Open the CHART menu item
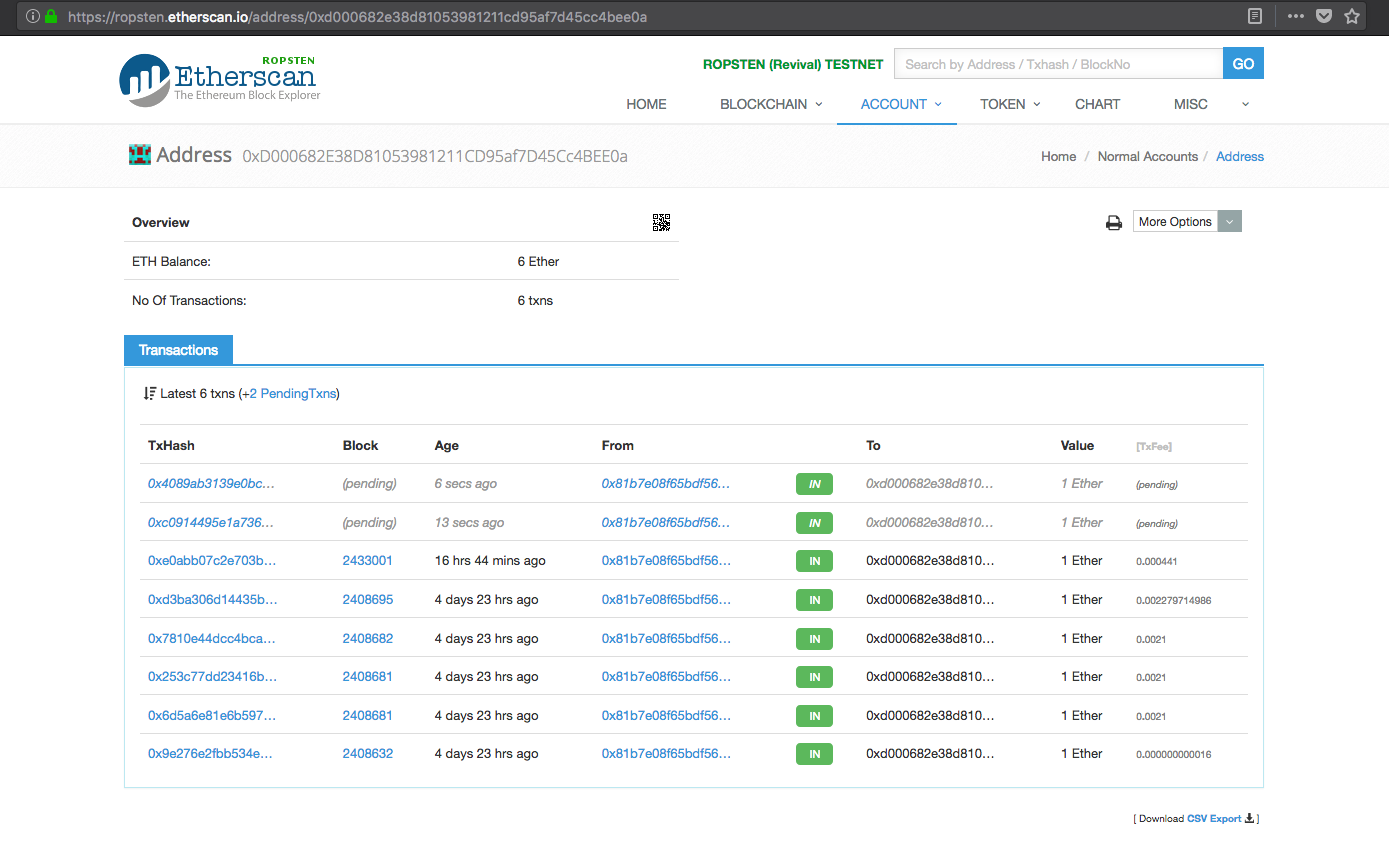Viewport: 1389px width, 856px height. point(1097,104)
